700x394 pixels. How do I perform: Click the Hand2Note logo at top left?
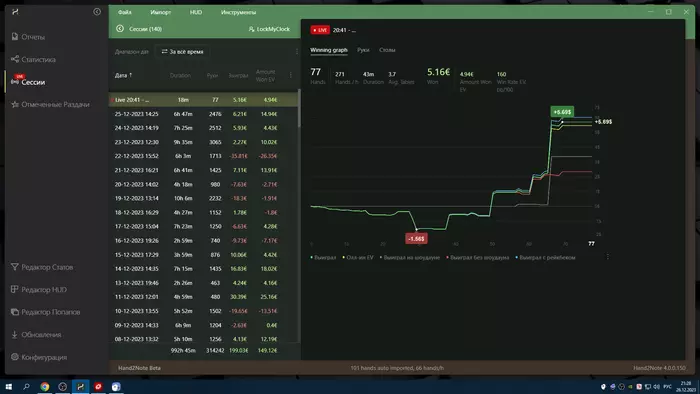pos(15,12)
